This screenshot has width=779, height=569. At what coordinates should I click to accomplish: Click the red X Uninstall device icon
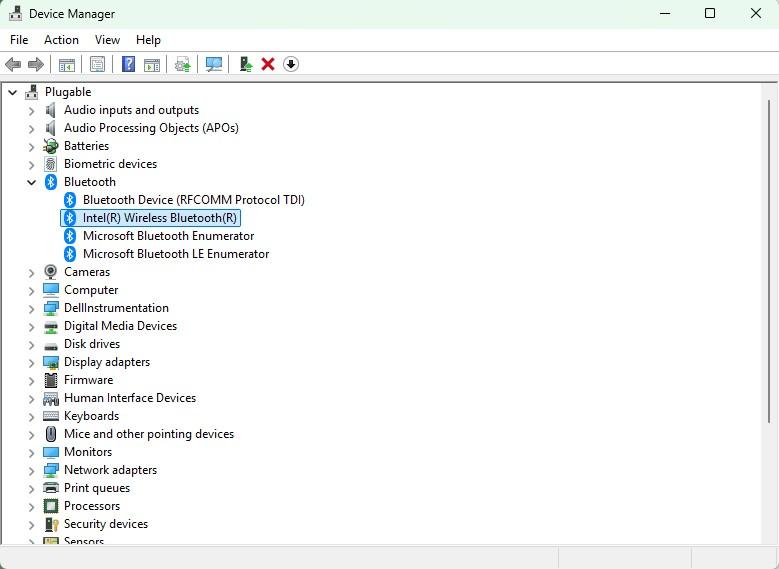click(x=268, y=64)
